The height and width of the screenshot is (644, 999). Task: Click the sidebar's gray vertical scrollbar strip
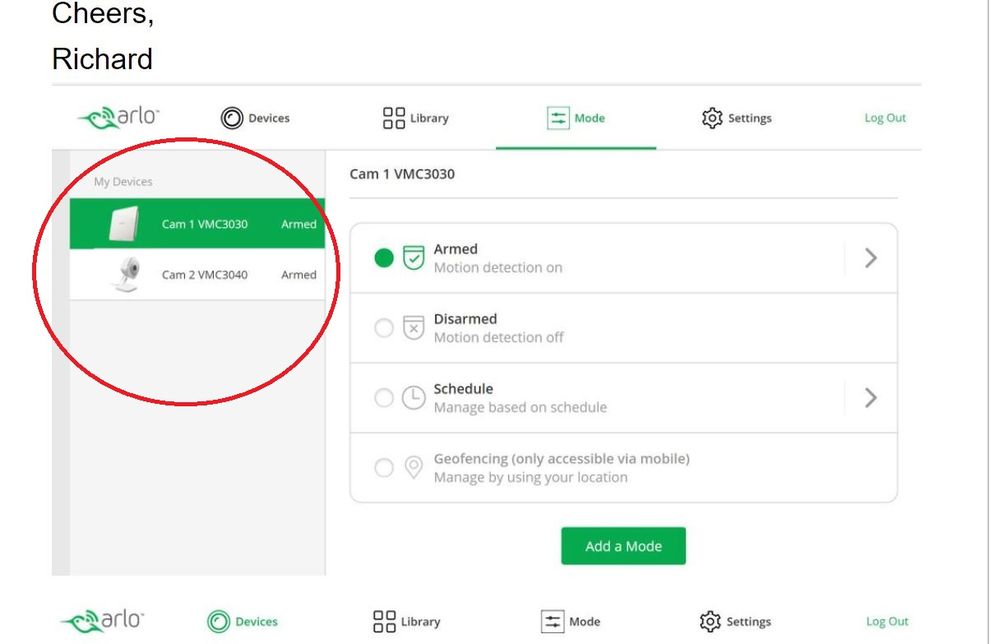click(61, 363)
